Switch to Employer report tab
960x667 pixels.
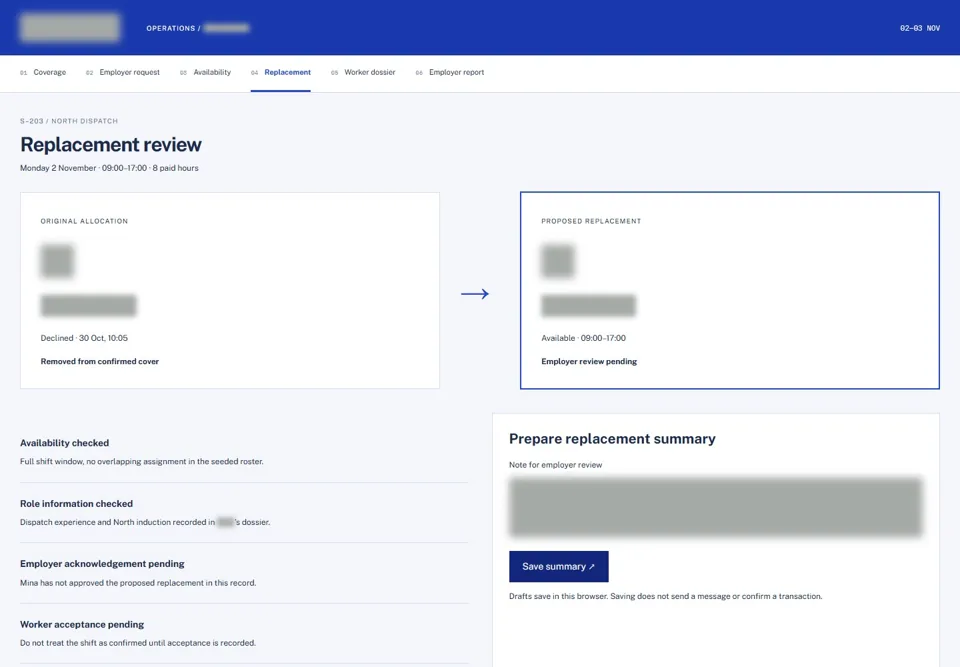point(450,72)
